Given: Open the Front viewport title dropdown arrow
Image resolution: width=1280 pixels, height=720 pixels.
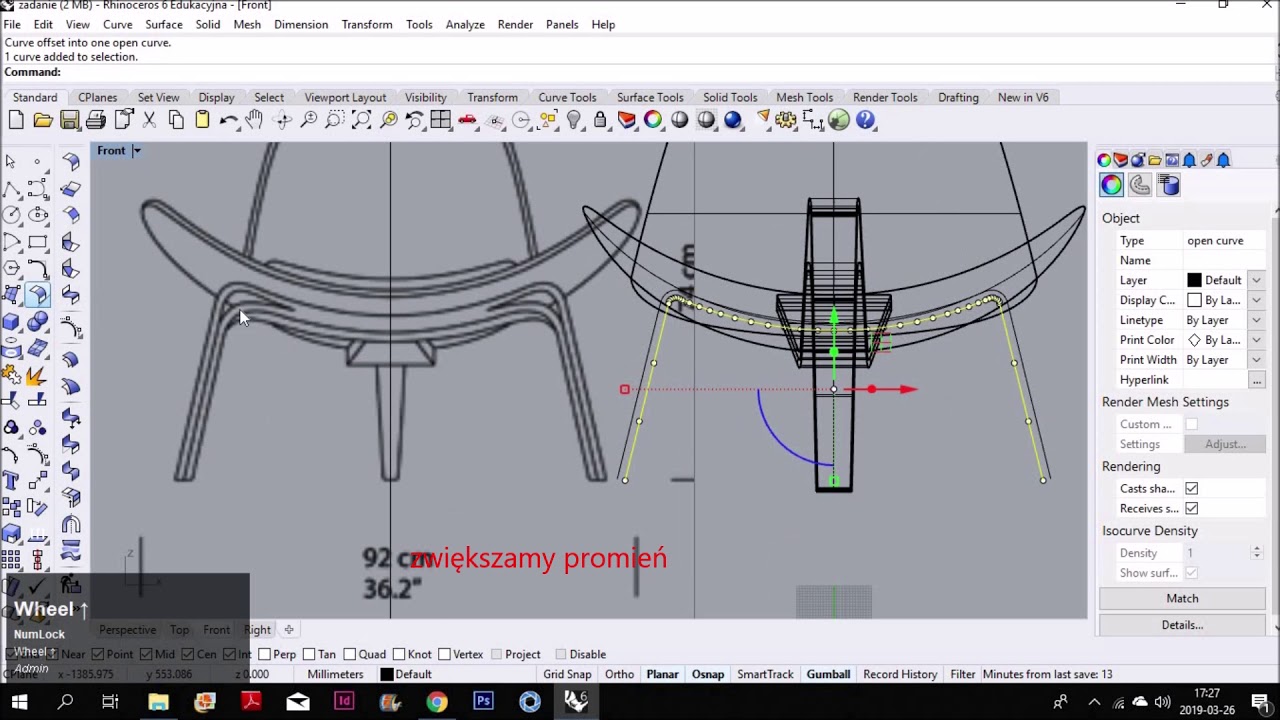Looking at the screenshot, I should pyautogui.click(x=137, y=151).
